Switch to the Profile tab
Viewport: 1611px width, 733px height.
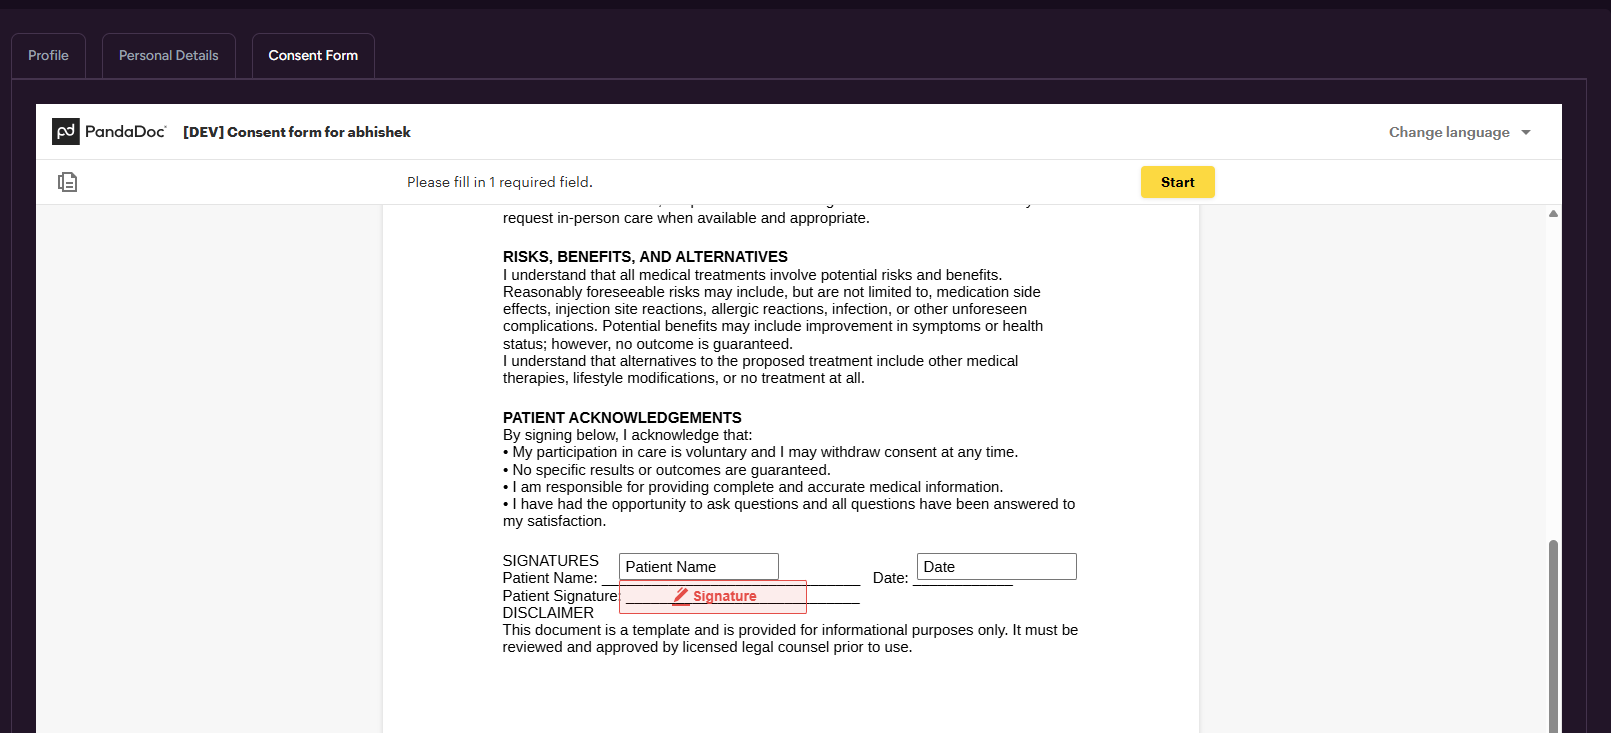48,56
